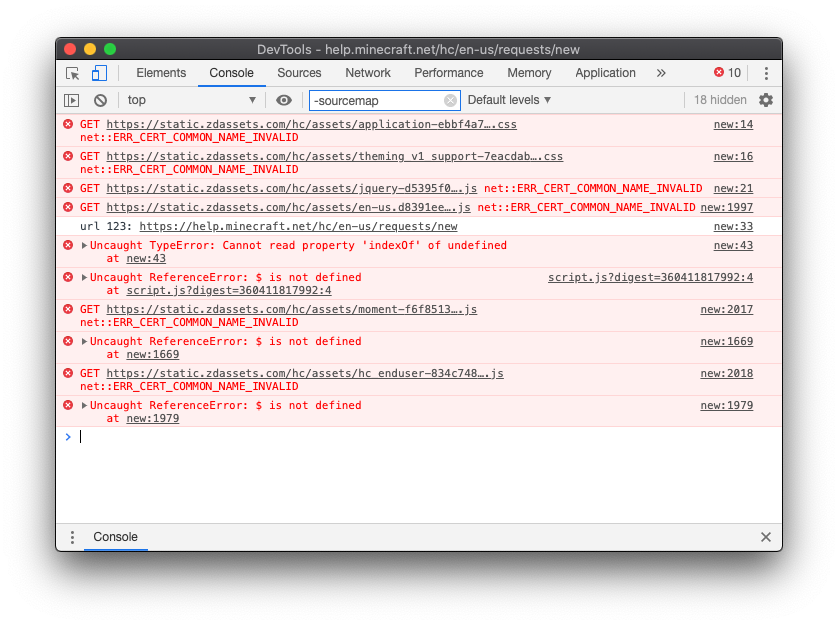Open the moment-f6f8513 js URL
The width and height of the screenshot is (838, 625).
[292, 310]
